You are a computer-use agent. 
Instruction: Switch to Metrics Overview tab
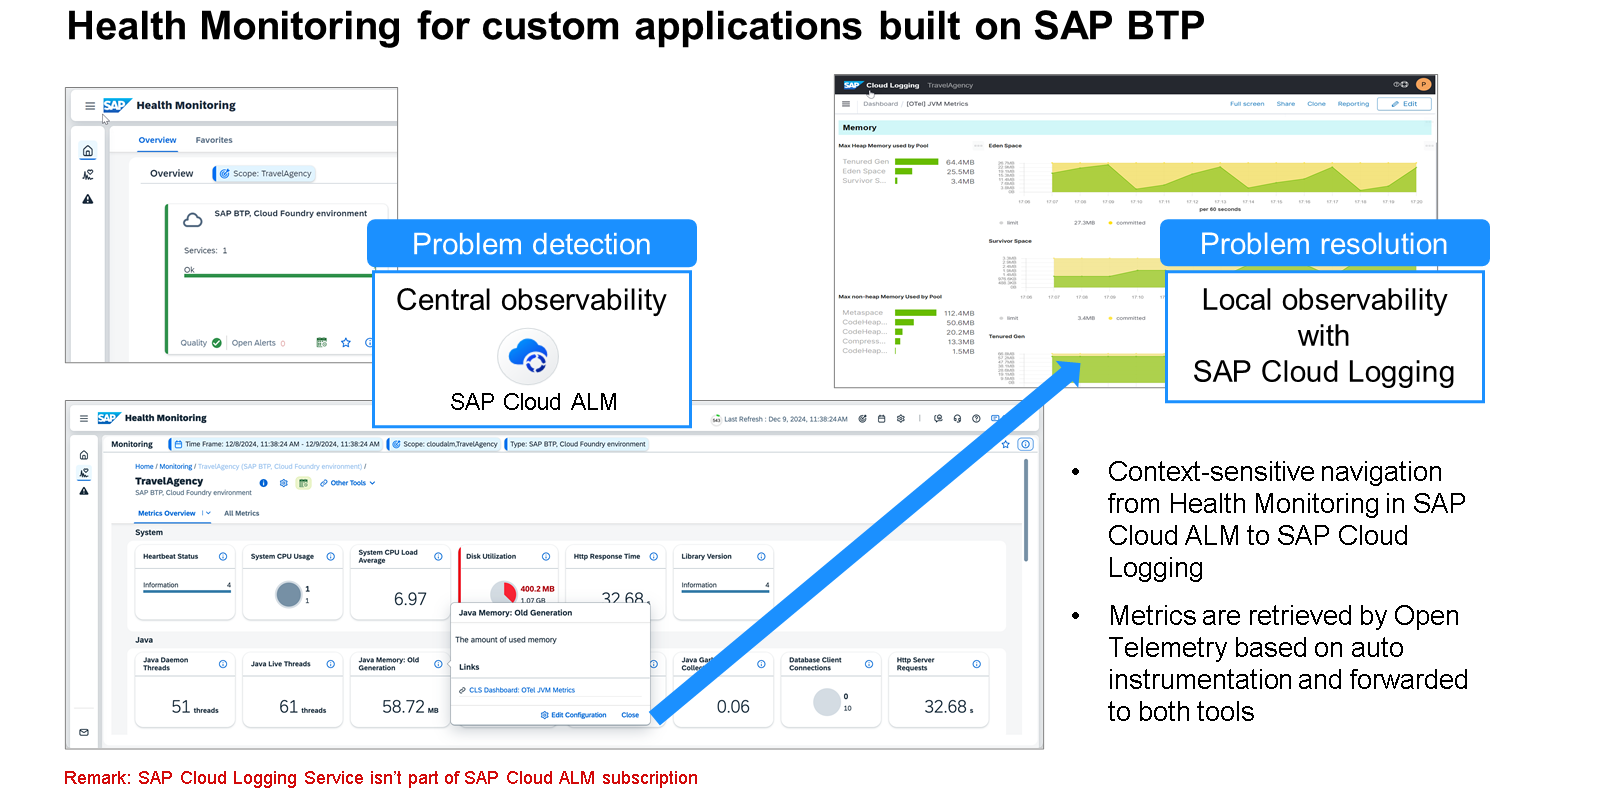[167, 513]
